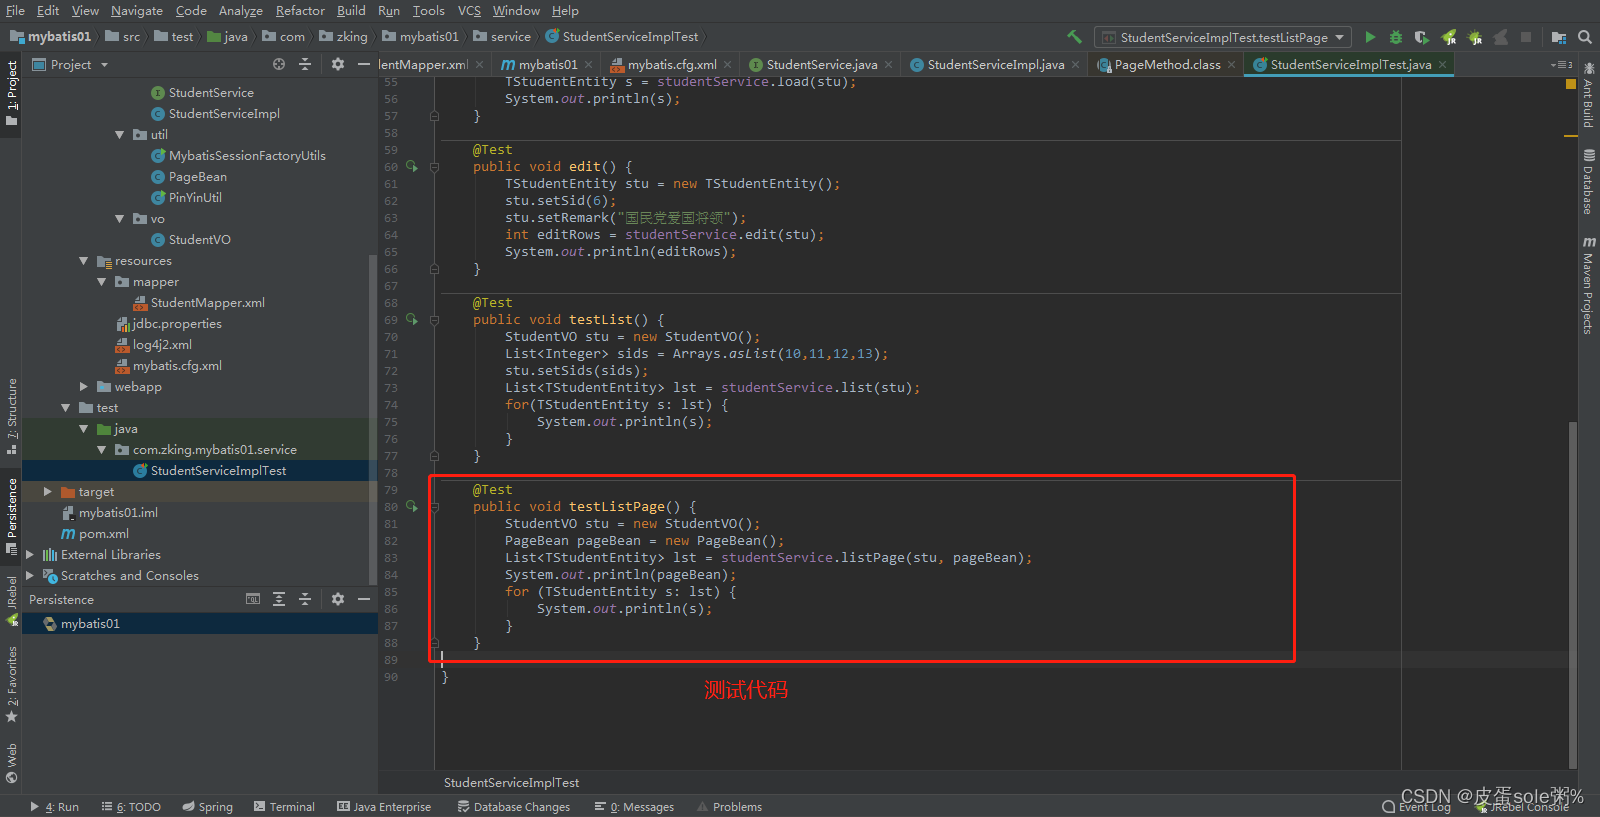Open the Project Structure icon in the toolbar
The width and height of the screenshot is (1600, 817).
click(1558, 37)
